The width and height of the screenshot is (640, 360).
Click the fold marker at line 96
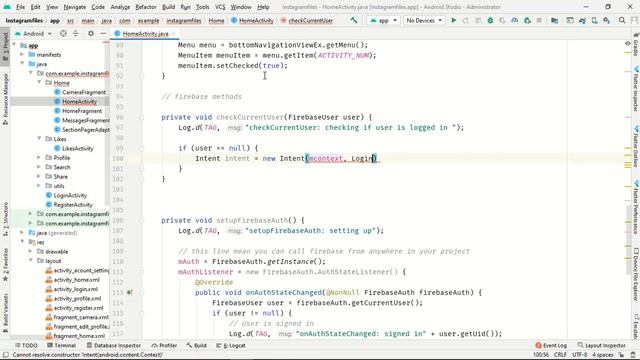click(142, 117)
